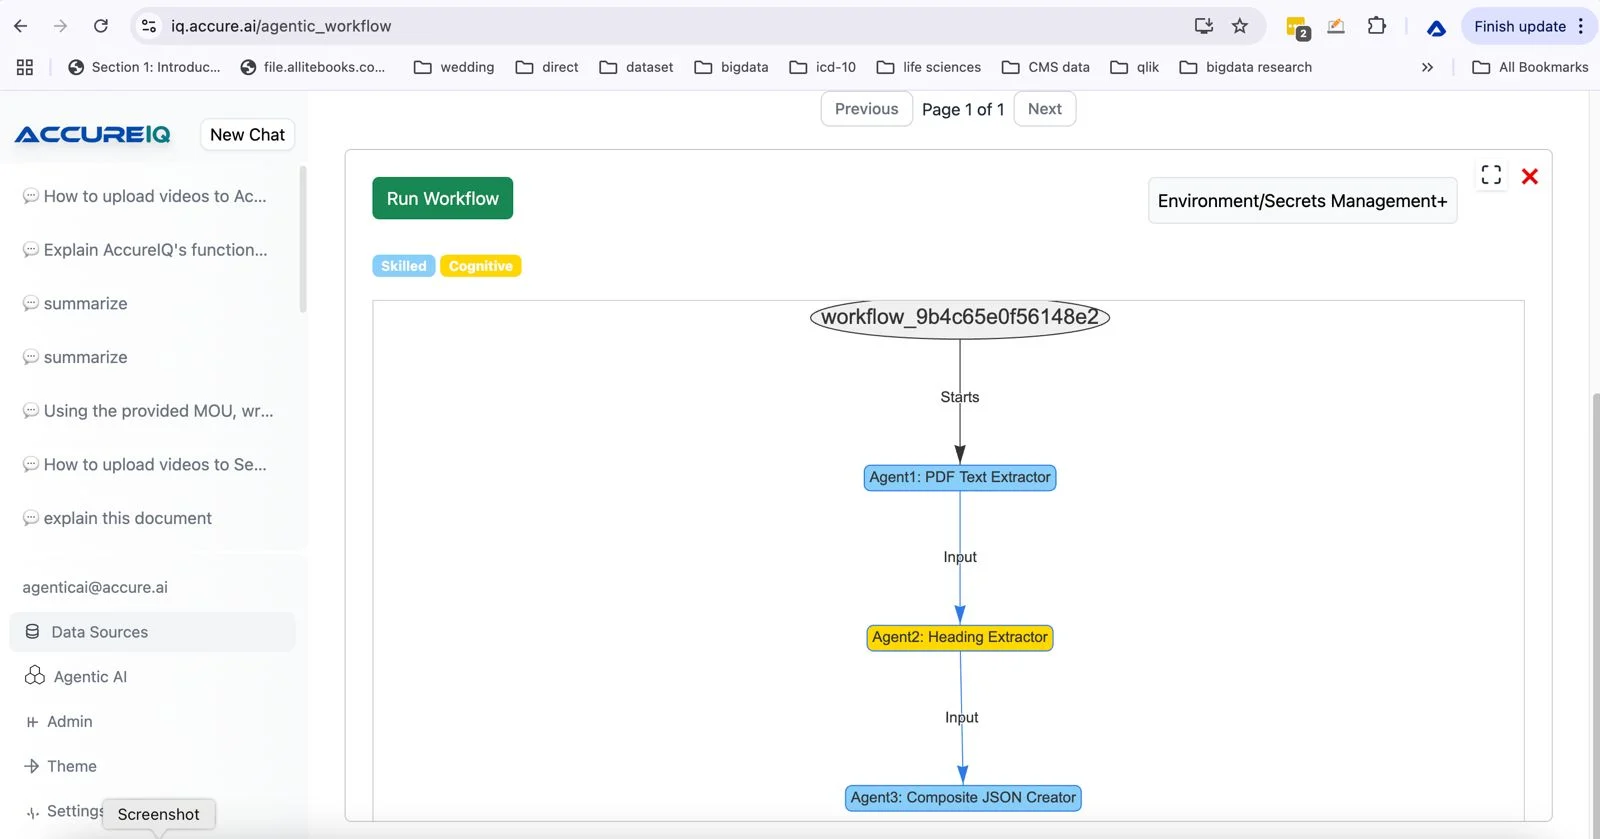Select the Agent1: PDF Text Extractor node
Viewport: 1600px width, 839px height.
959,478
